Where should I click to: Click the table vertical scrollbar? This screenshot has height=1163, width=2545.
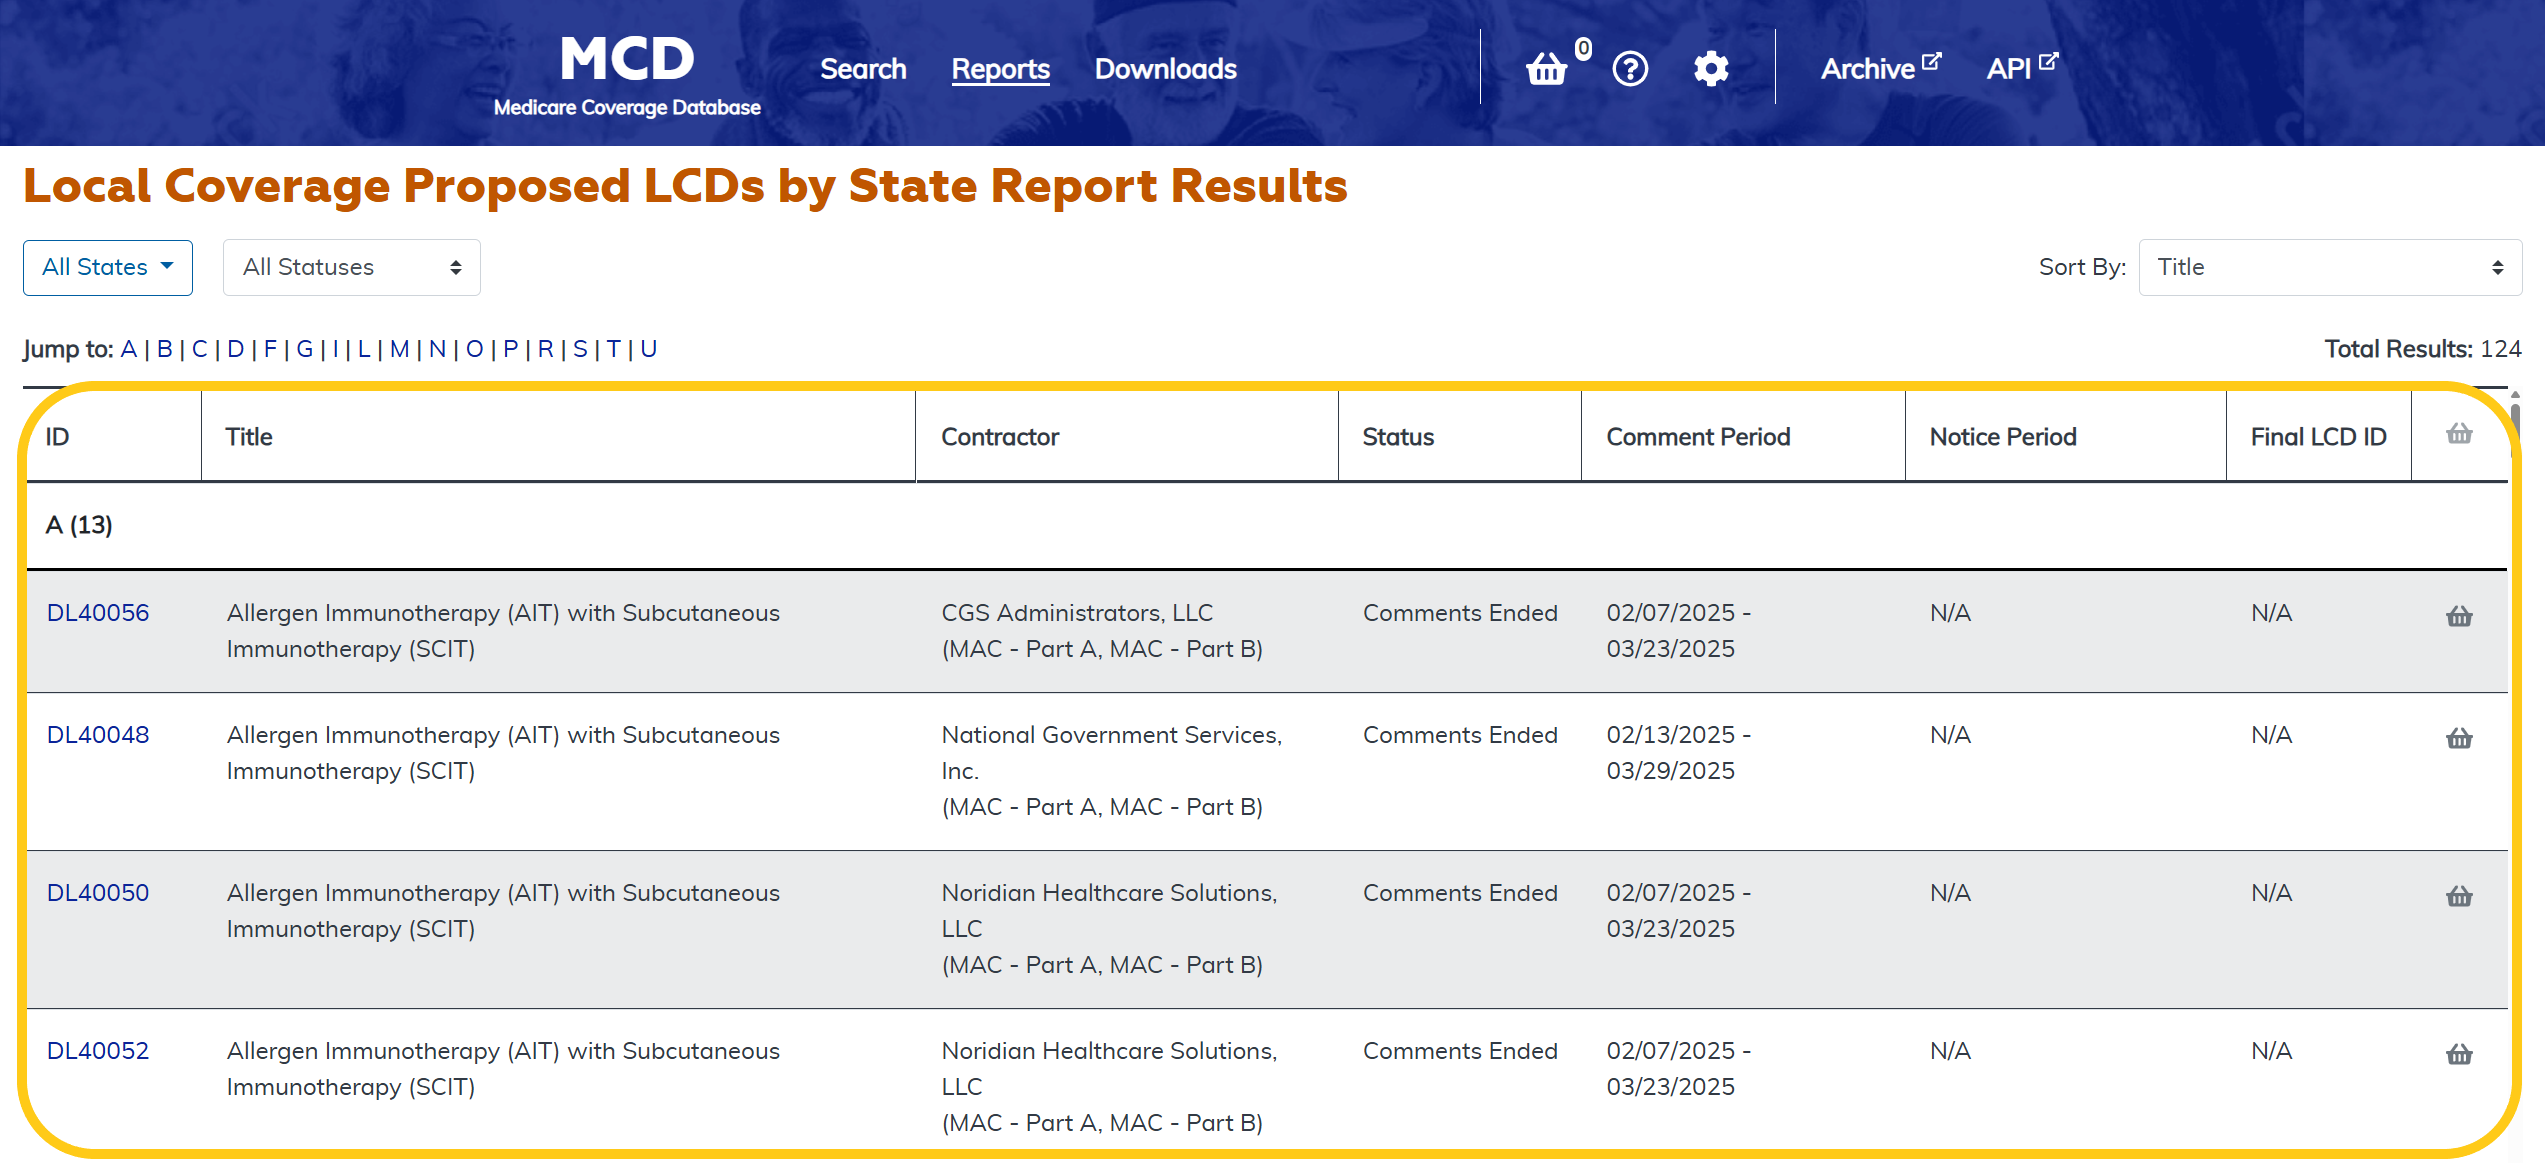pos(2515,417)
